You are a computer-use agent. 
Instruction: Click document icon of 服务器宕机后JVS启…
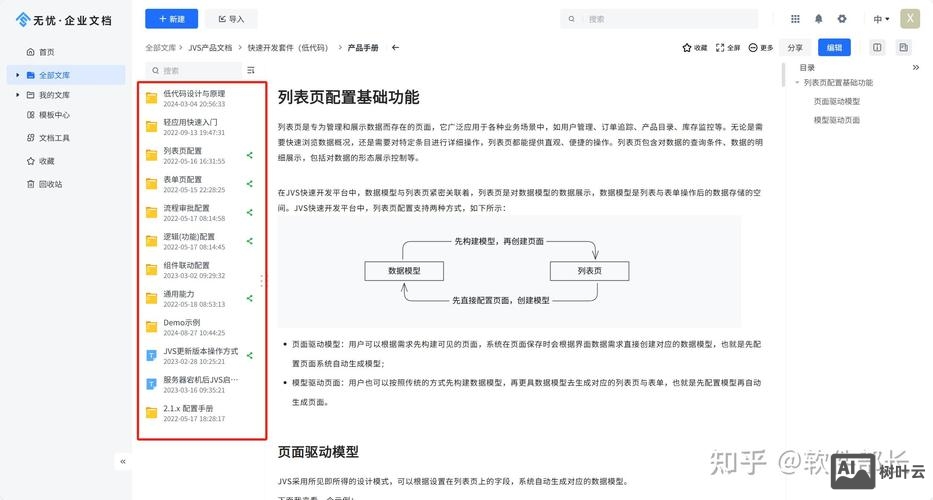coord(152,384)
